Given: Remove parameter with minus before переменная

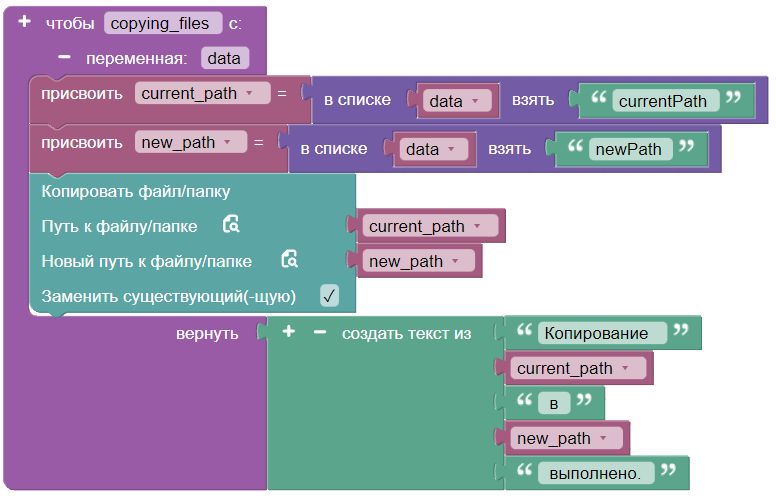Looking at the screenshot, I should click(64, 57).
